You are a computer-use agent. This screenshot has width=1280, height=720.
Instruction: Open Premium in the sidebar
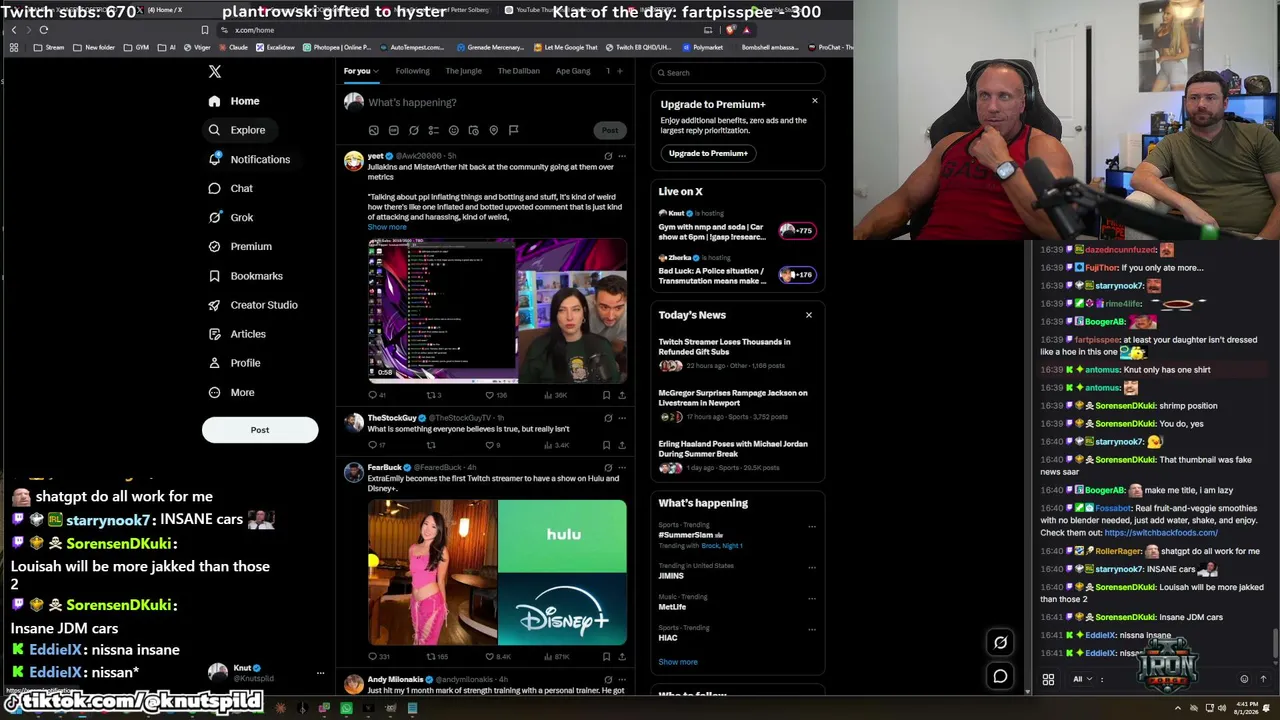point(239,246)
